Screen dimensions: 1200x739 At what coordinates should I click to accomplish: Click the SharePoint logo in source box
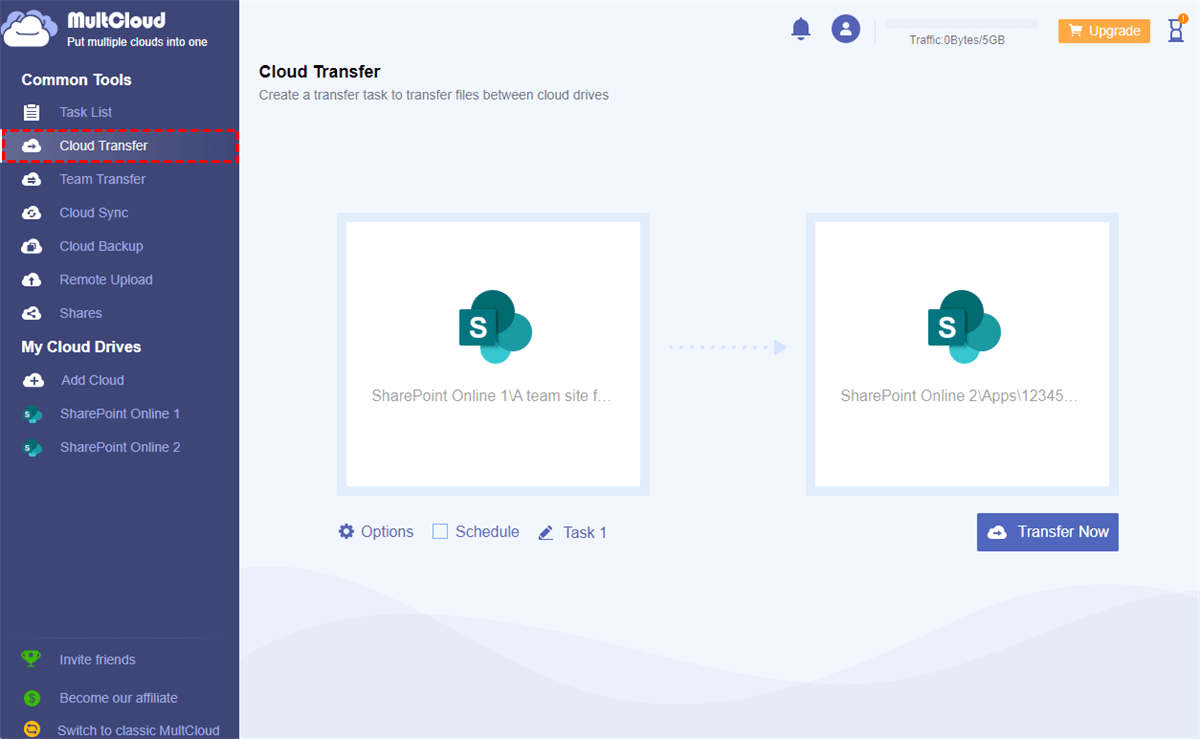coord(494,327)
